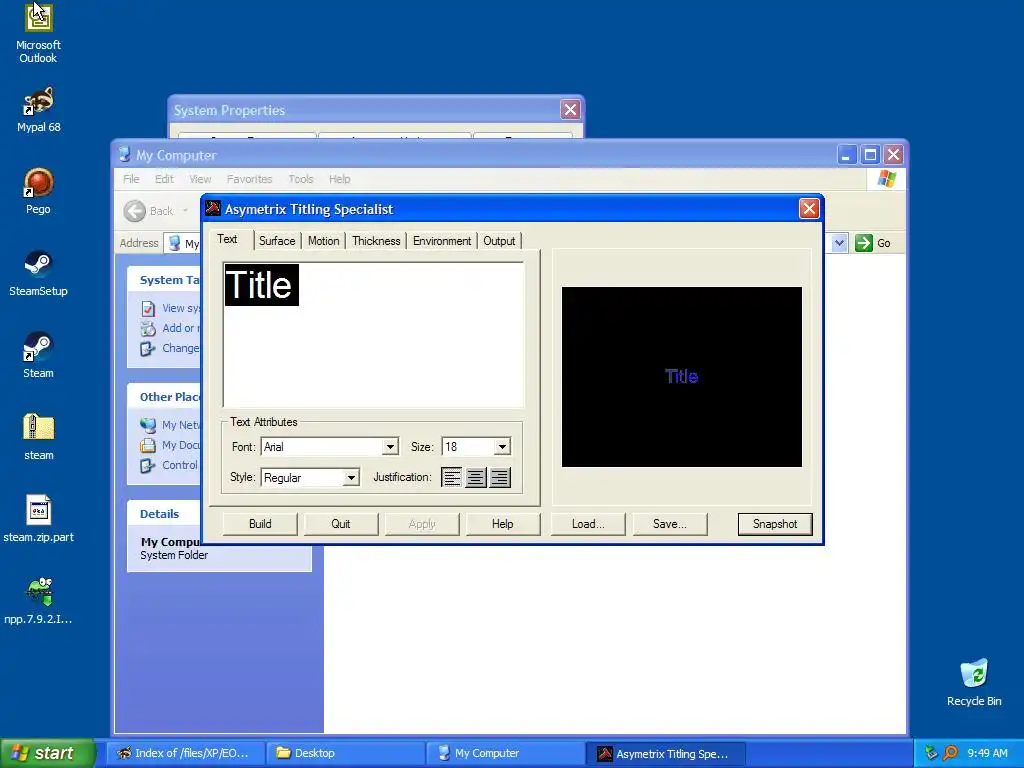
Task: Click View system information icon
Action: (148, 308)
